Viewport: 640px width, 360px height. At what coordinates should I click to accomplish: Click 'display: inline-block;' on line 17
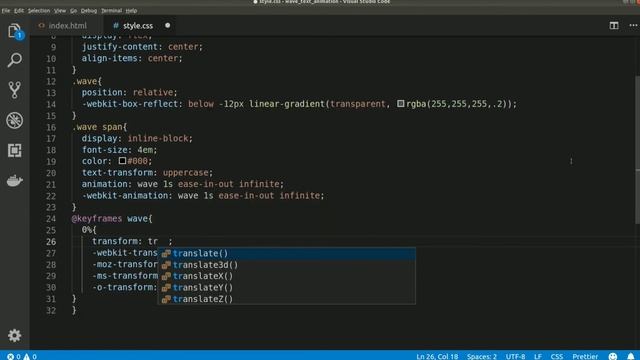click(x=137, y=138)
